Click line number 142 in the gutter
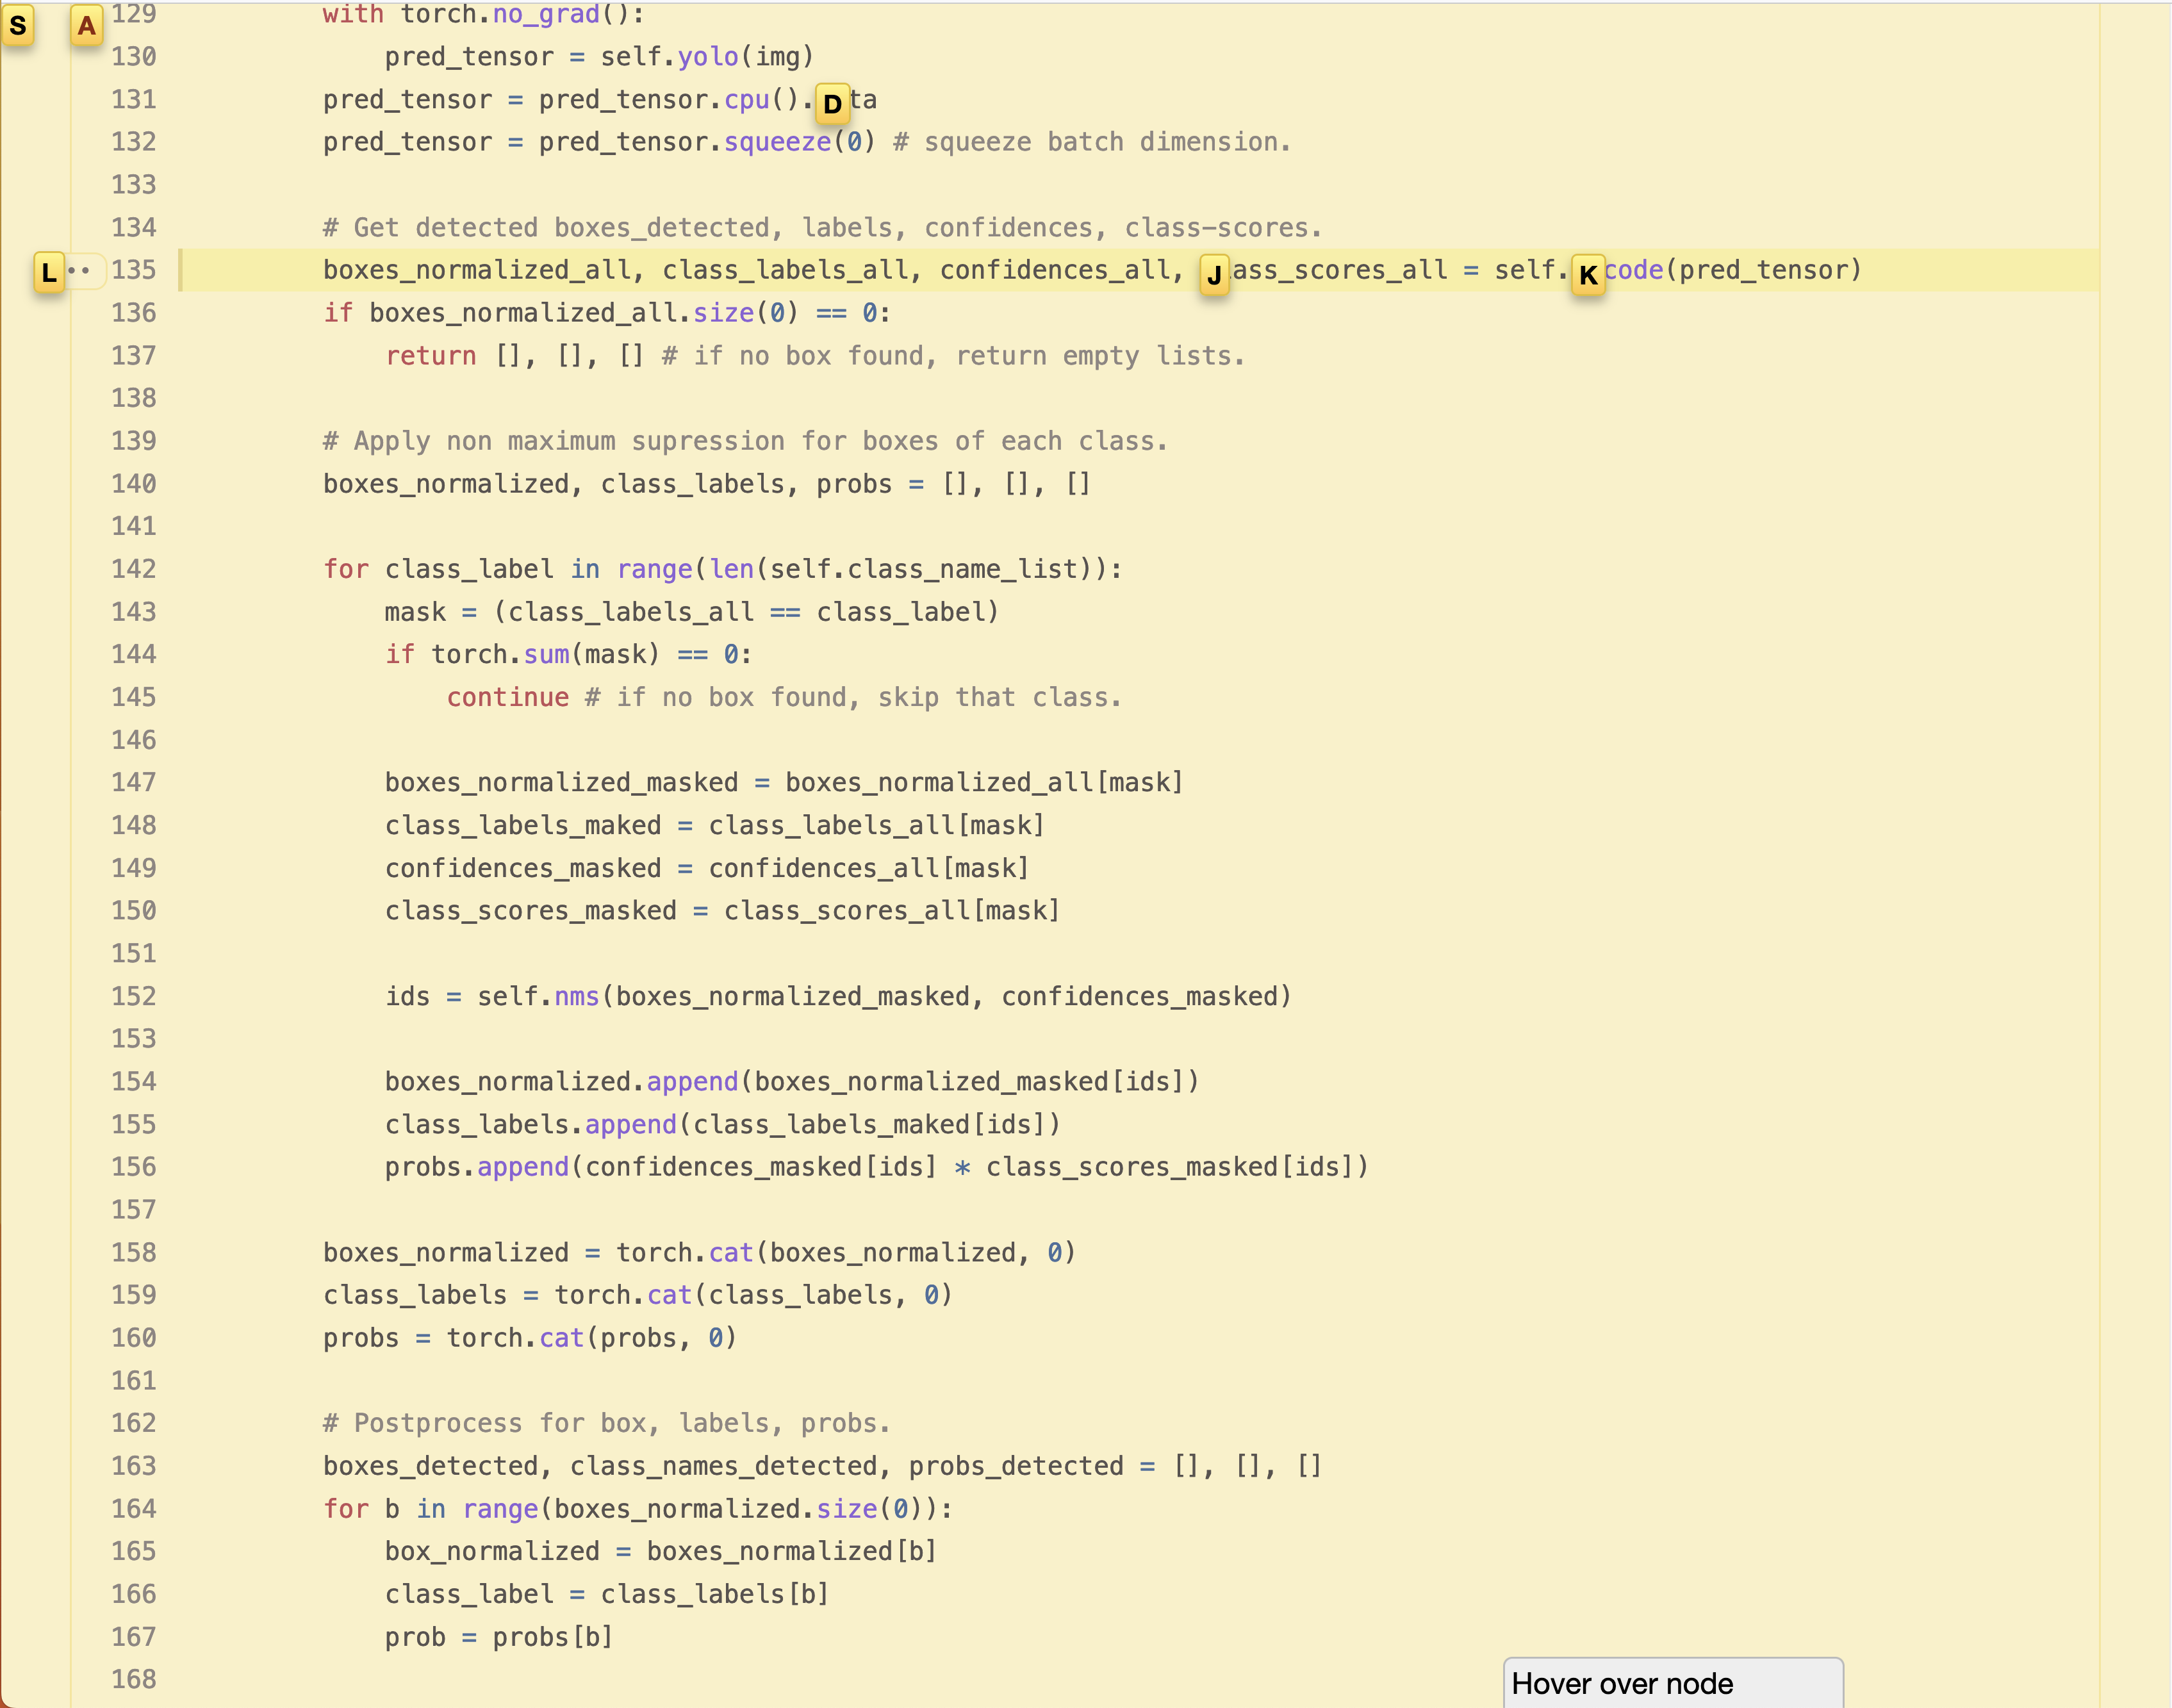 click(x=134, y=569)
